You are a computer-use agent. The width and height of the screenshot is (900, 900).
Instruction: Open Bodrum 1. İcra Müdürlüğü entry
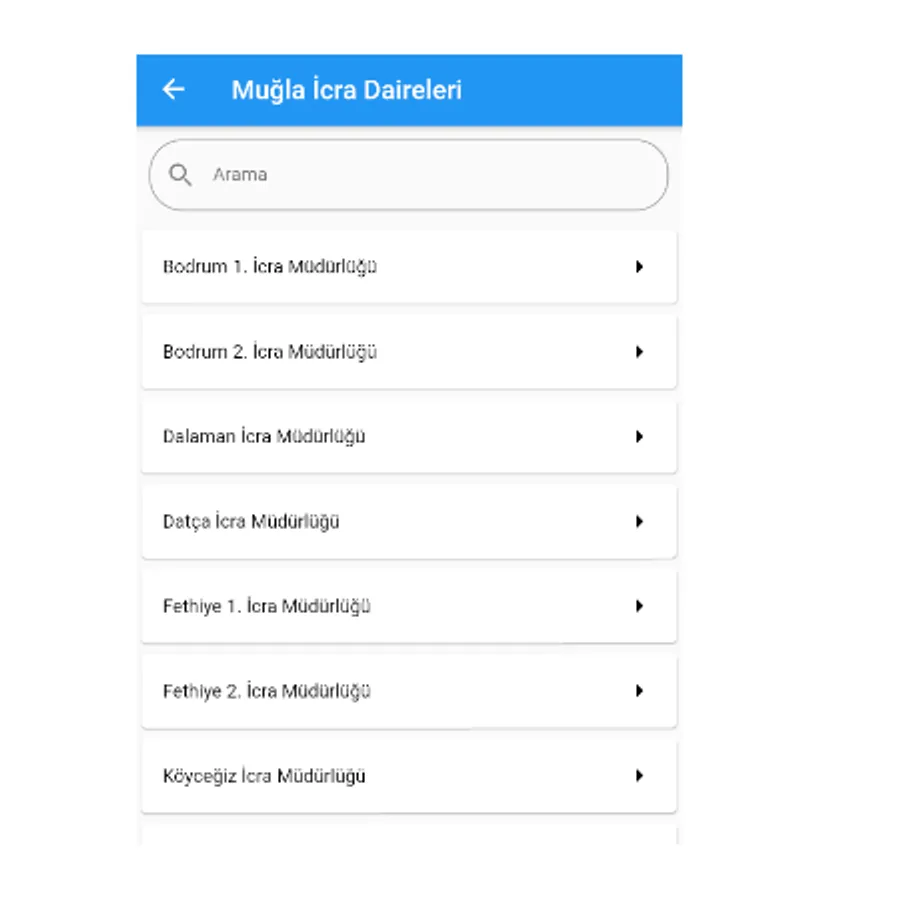pyautogui.click(x=270, y=267)
